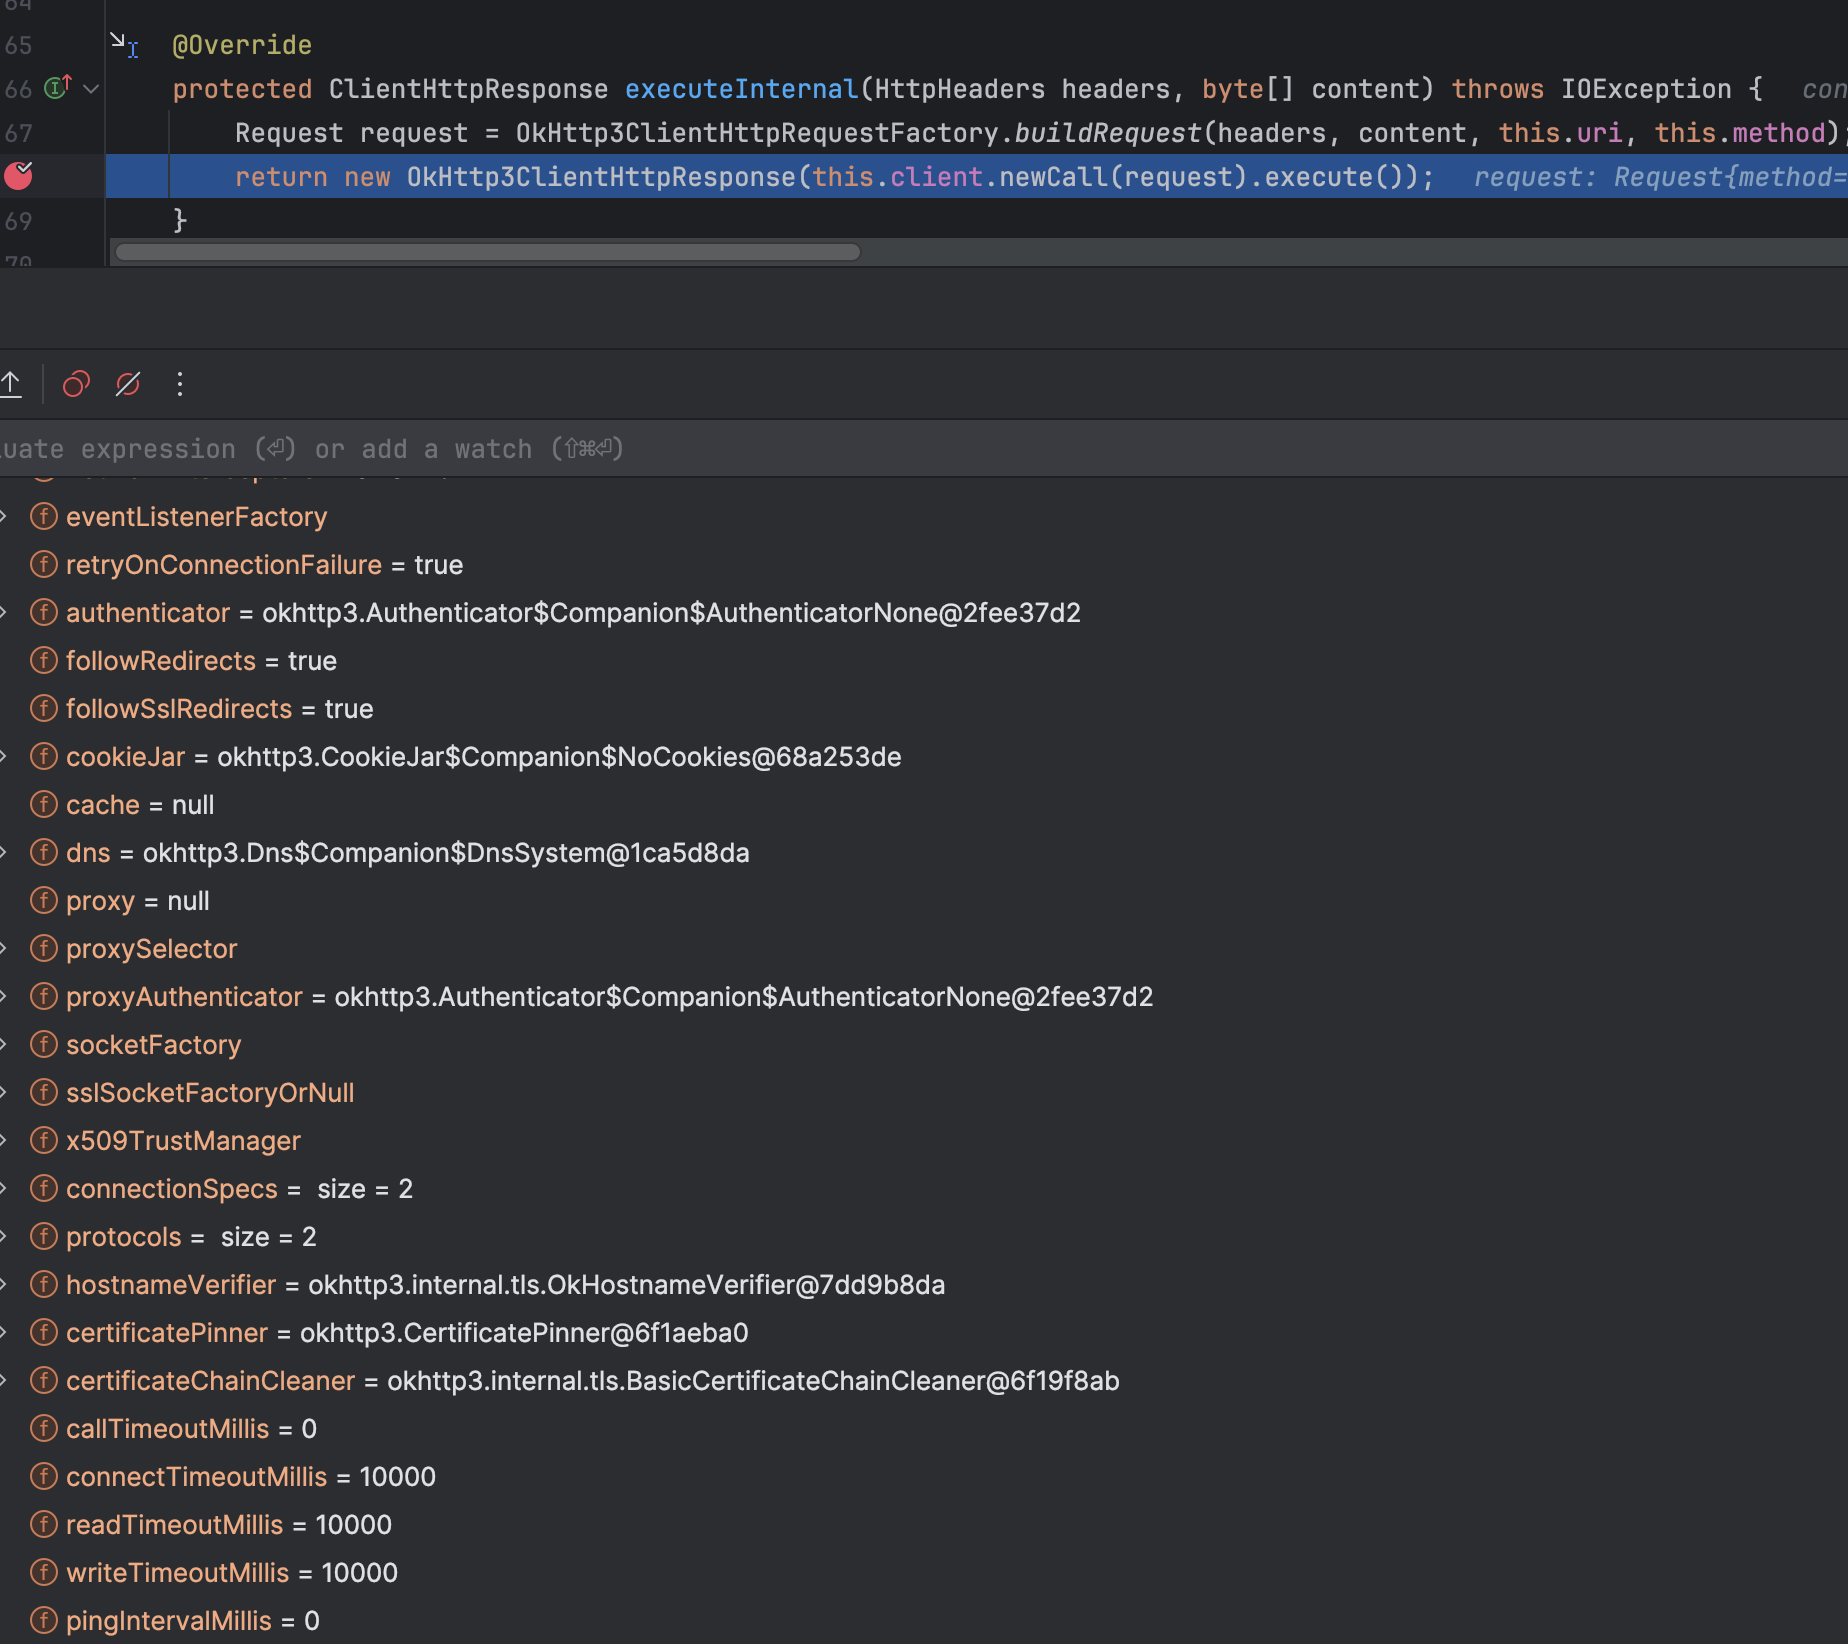Click the executeInternal method name in the editor
Image resolution: width=1848 pixels, height=1644 pixels.
(741, 89)
